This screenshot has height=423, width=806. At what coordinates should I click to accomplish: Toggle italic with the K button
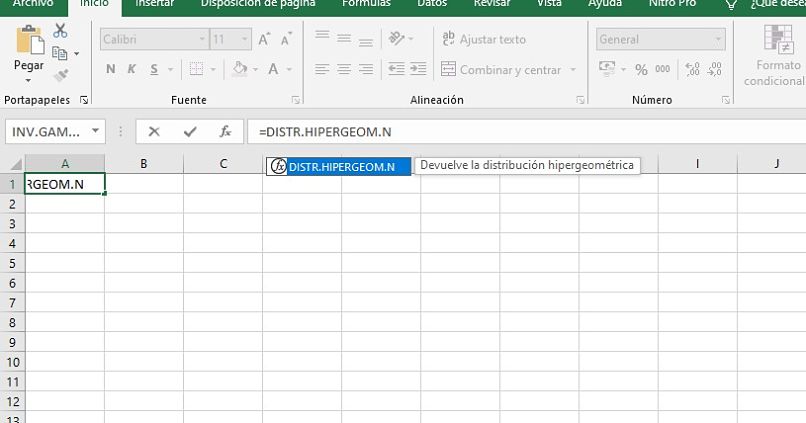point(133,70)
